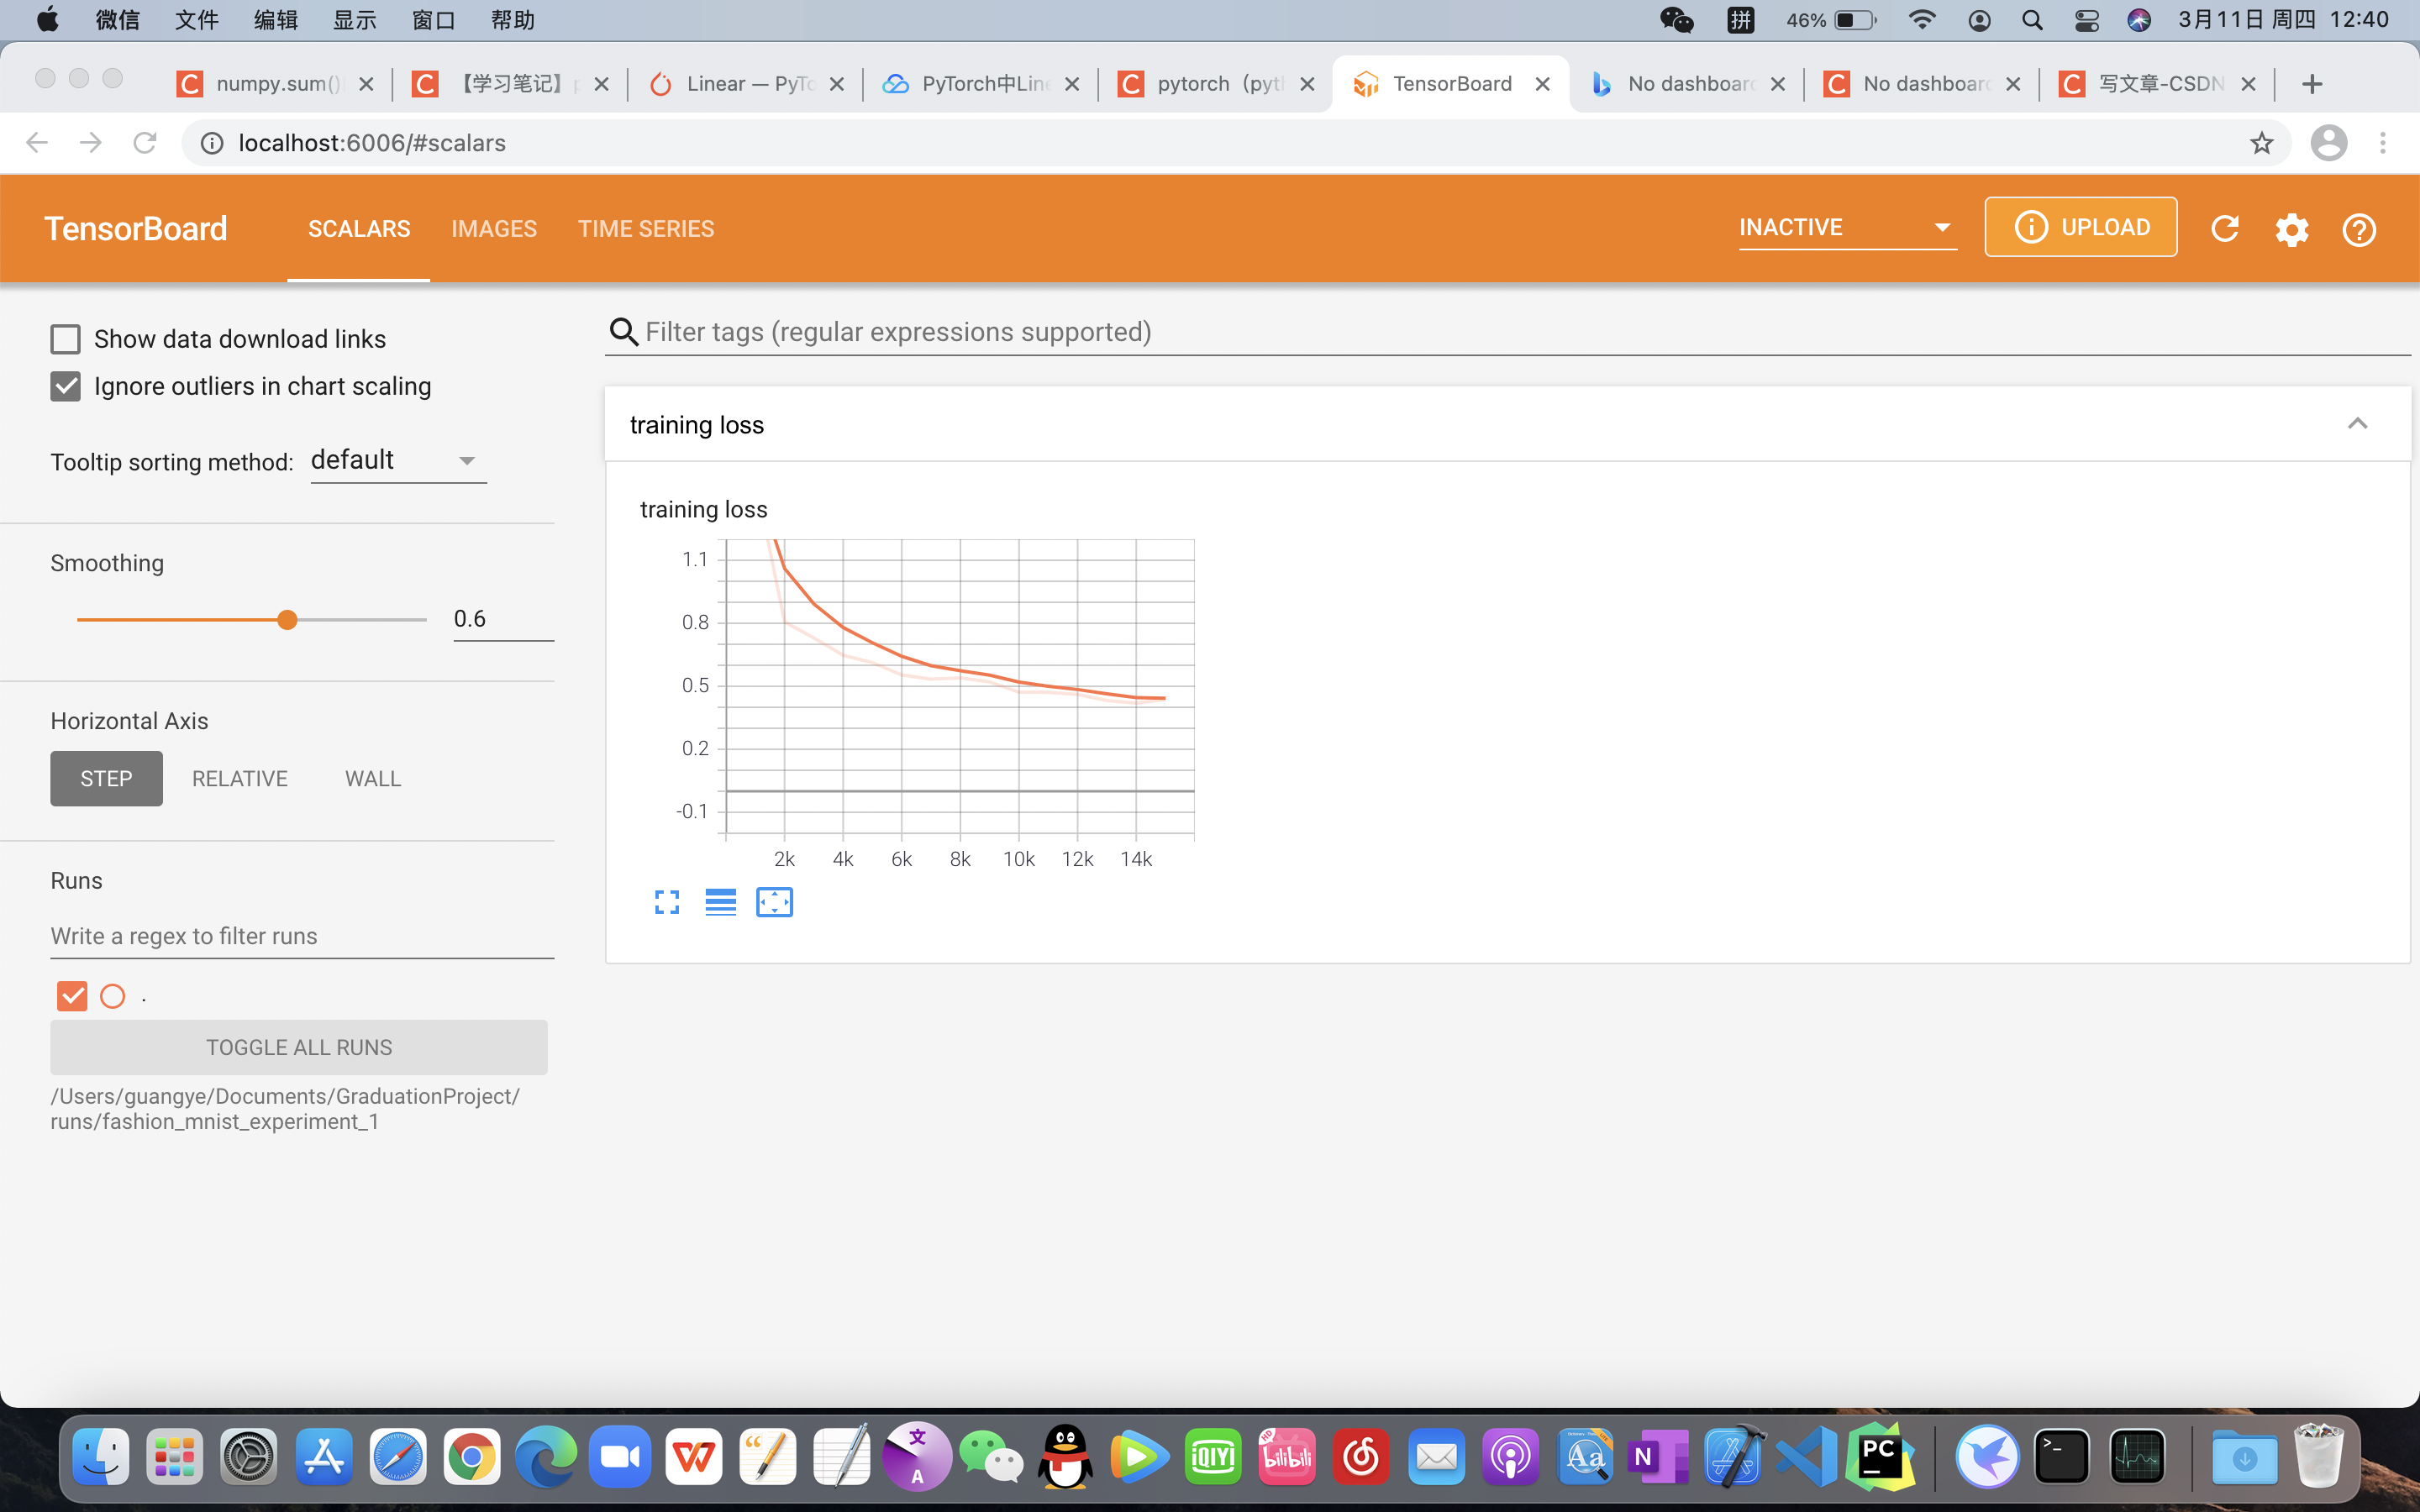Viewport: 2420px width, 1512px height.
Task: Toggle y-axis log scale icon
Action: [x=720, y=902]
